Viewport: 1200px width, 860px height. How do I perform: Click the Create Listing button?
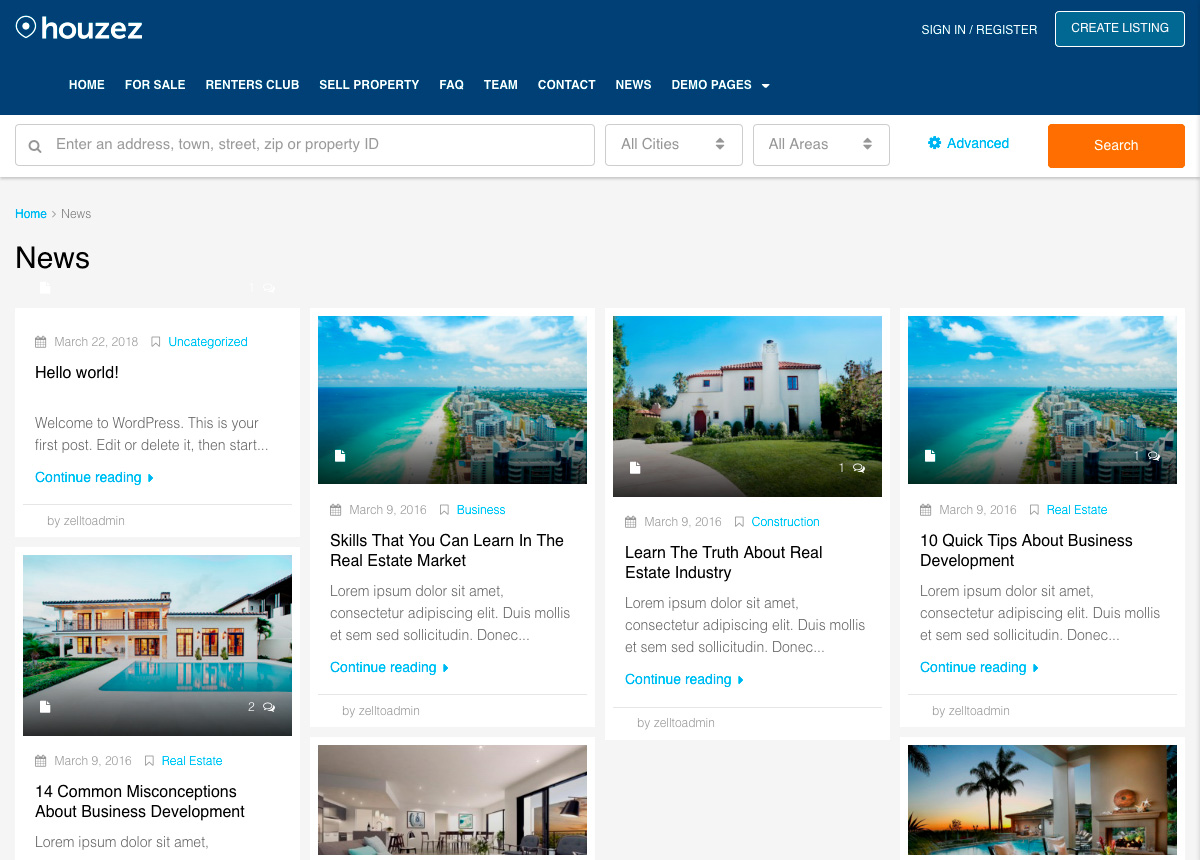1120,28
